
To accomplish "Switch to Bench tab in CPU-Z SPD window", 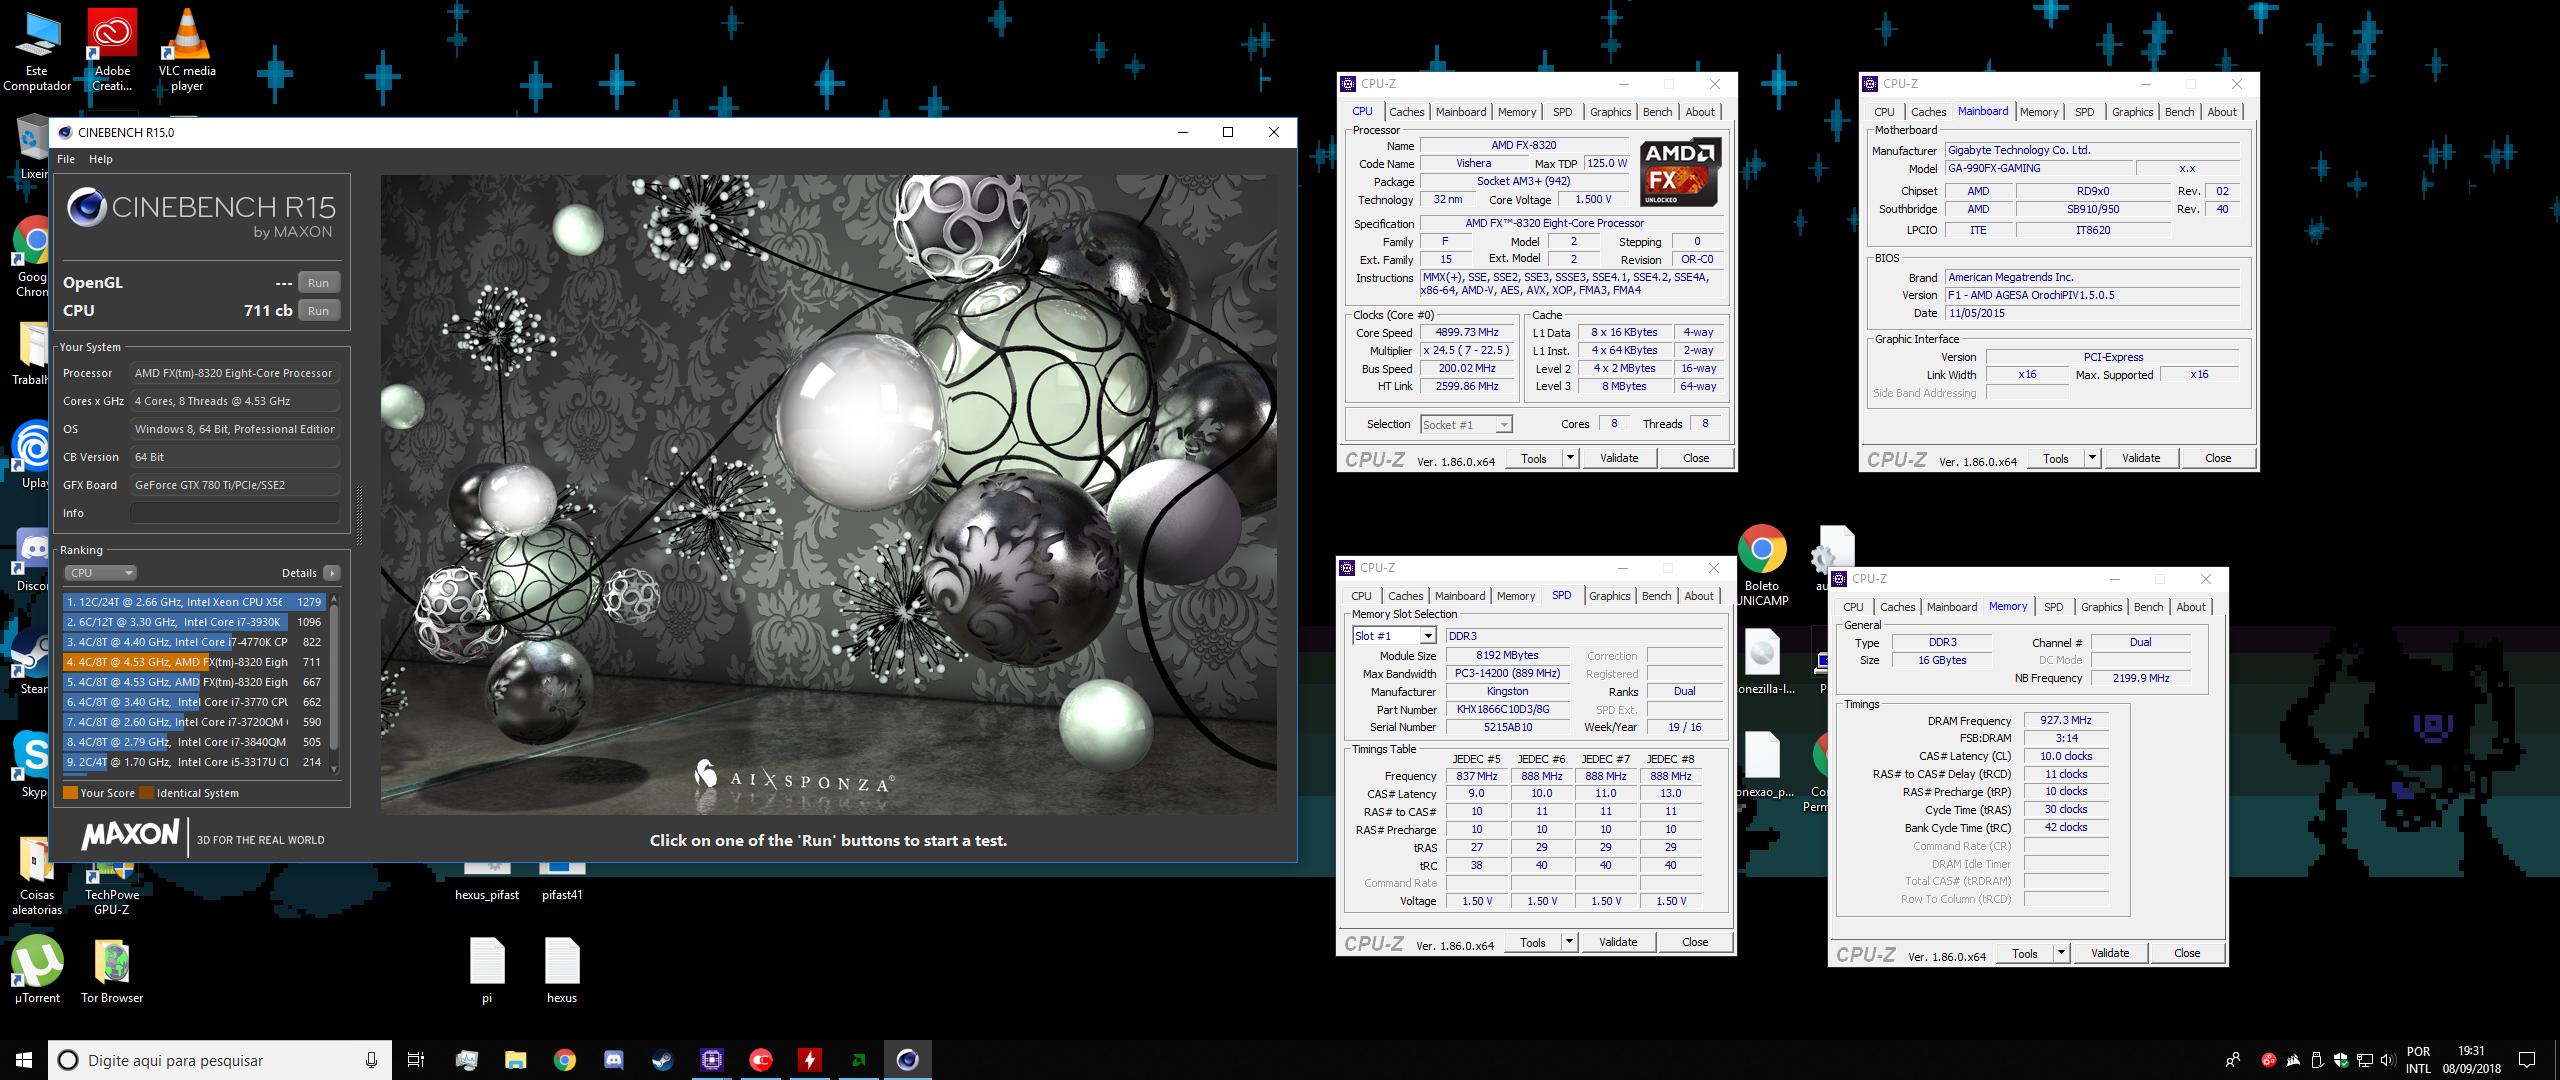I will [1656, 596].
